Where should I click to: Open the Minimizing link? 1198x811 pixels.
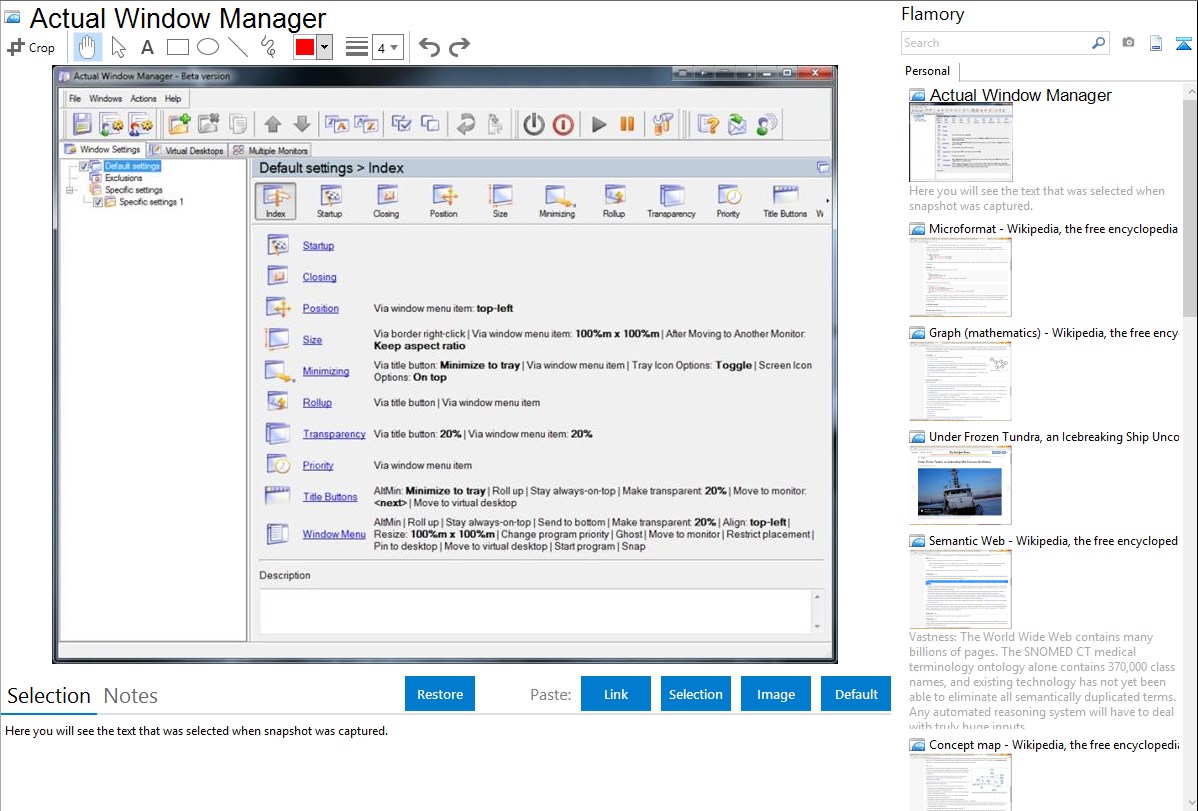[x=325, y=371]
